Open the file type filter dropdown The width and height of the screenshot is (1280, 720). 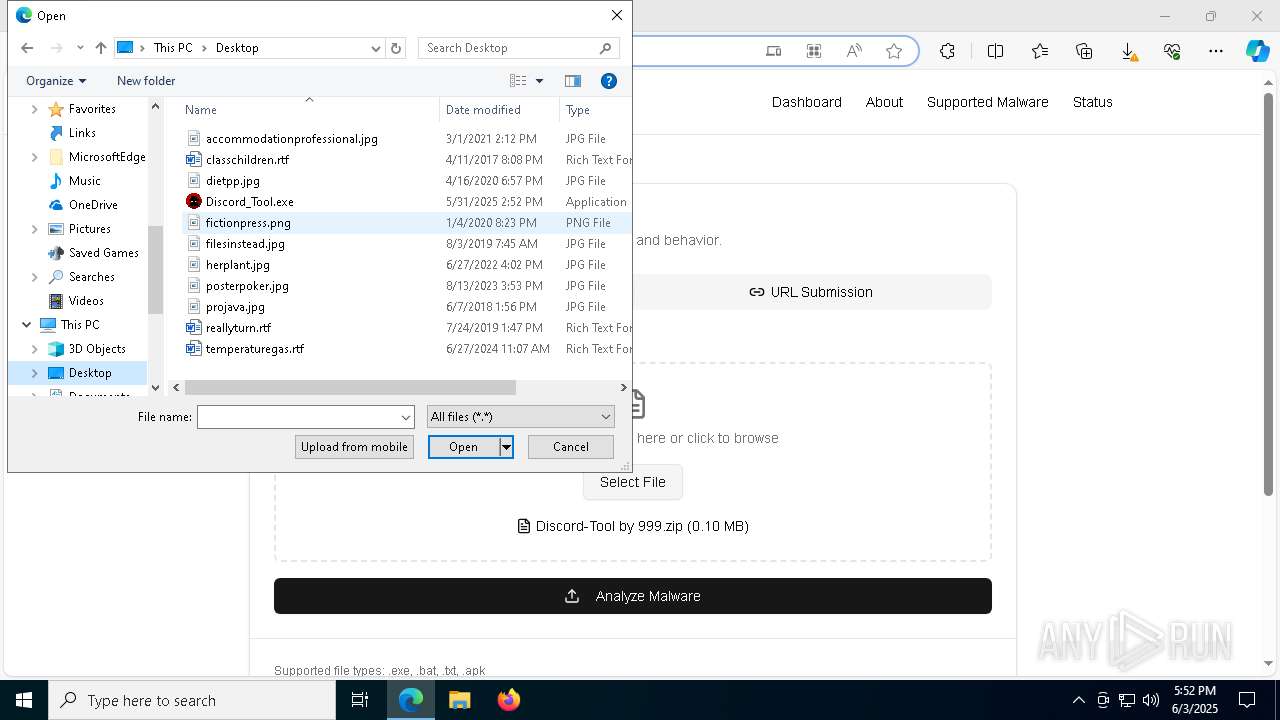(520, 417)
